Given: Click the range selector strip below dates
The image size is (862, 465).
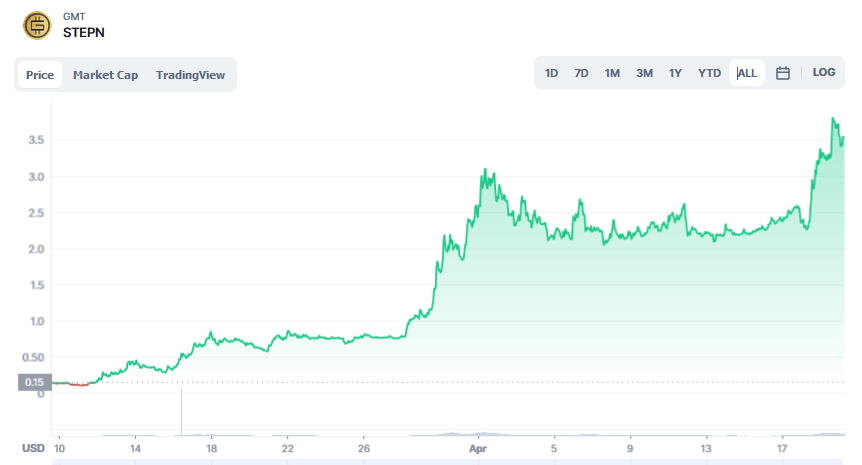Looking at the screenshot, I should pyautogui.click(x=448, y=462).
